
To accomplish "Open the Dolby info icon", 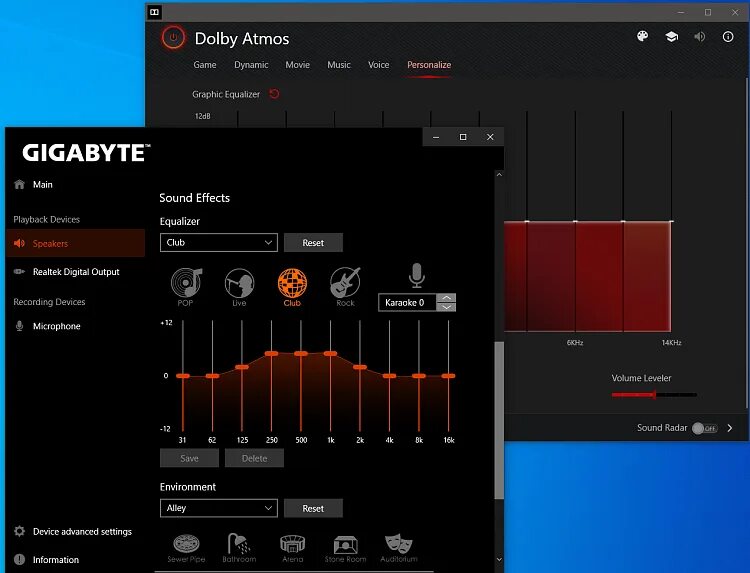I will (728, 36).
